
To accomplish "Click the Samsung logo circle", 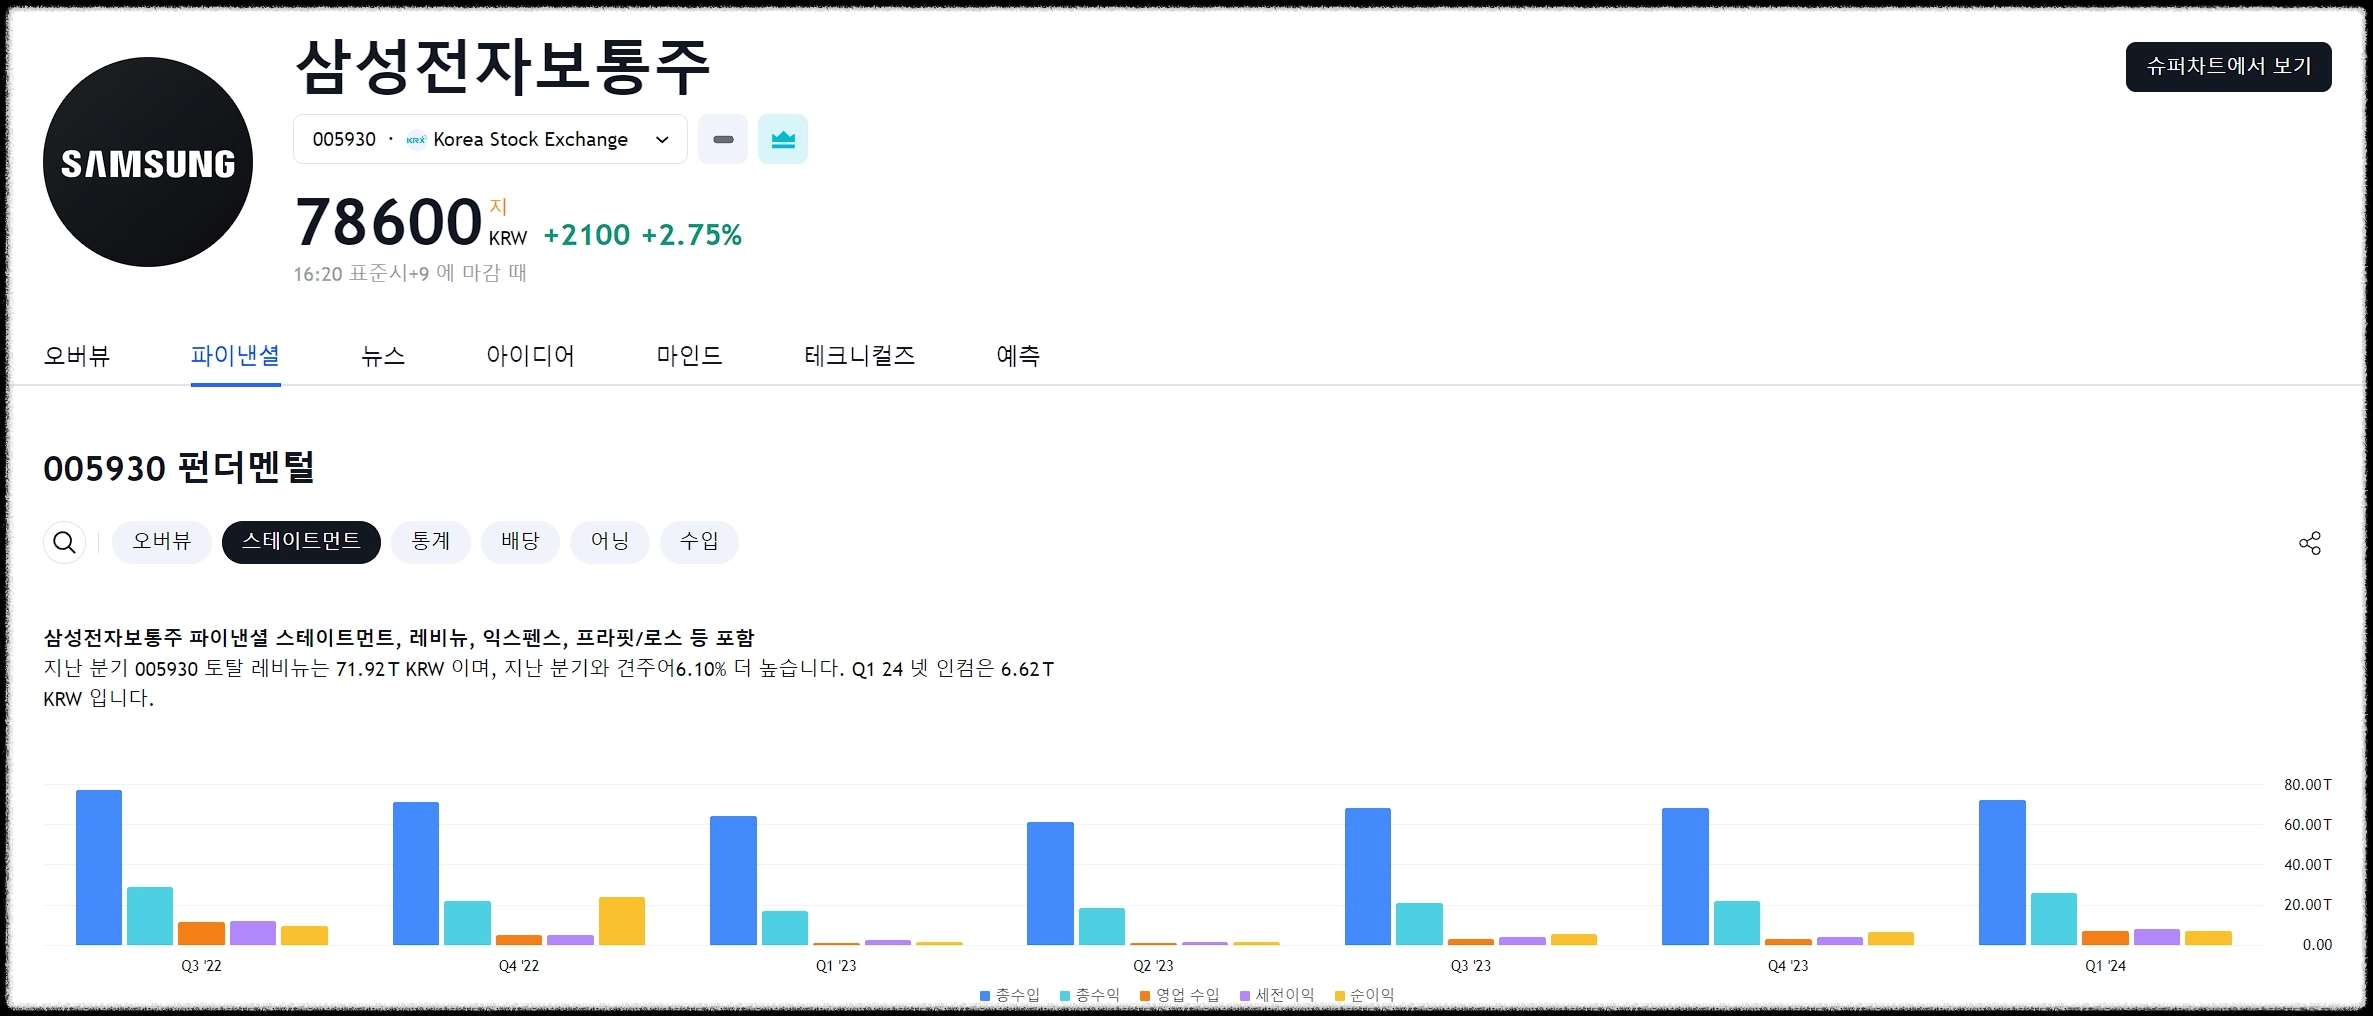I will pos(148,162).
